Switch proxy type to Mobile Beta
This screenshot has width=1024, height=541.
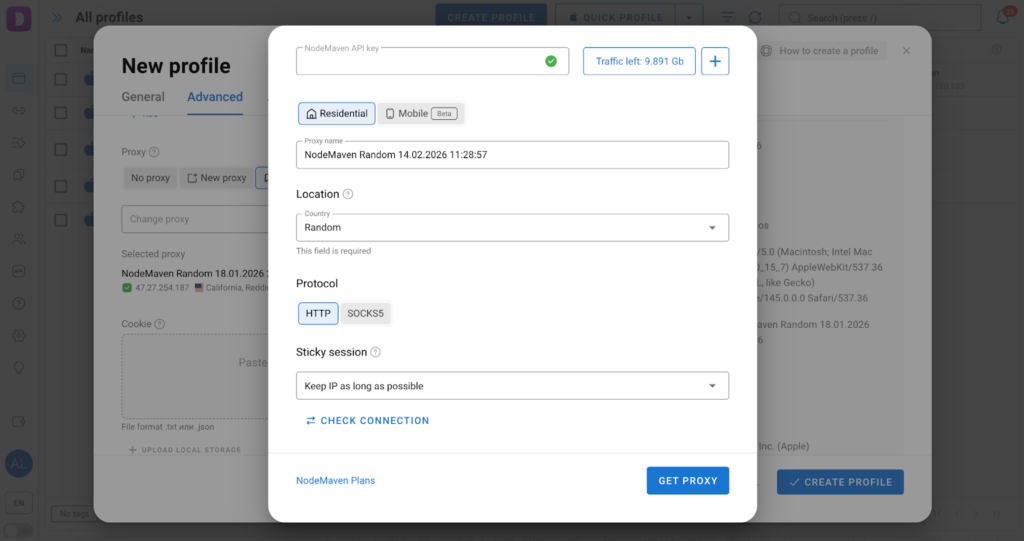[420, 113]
